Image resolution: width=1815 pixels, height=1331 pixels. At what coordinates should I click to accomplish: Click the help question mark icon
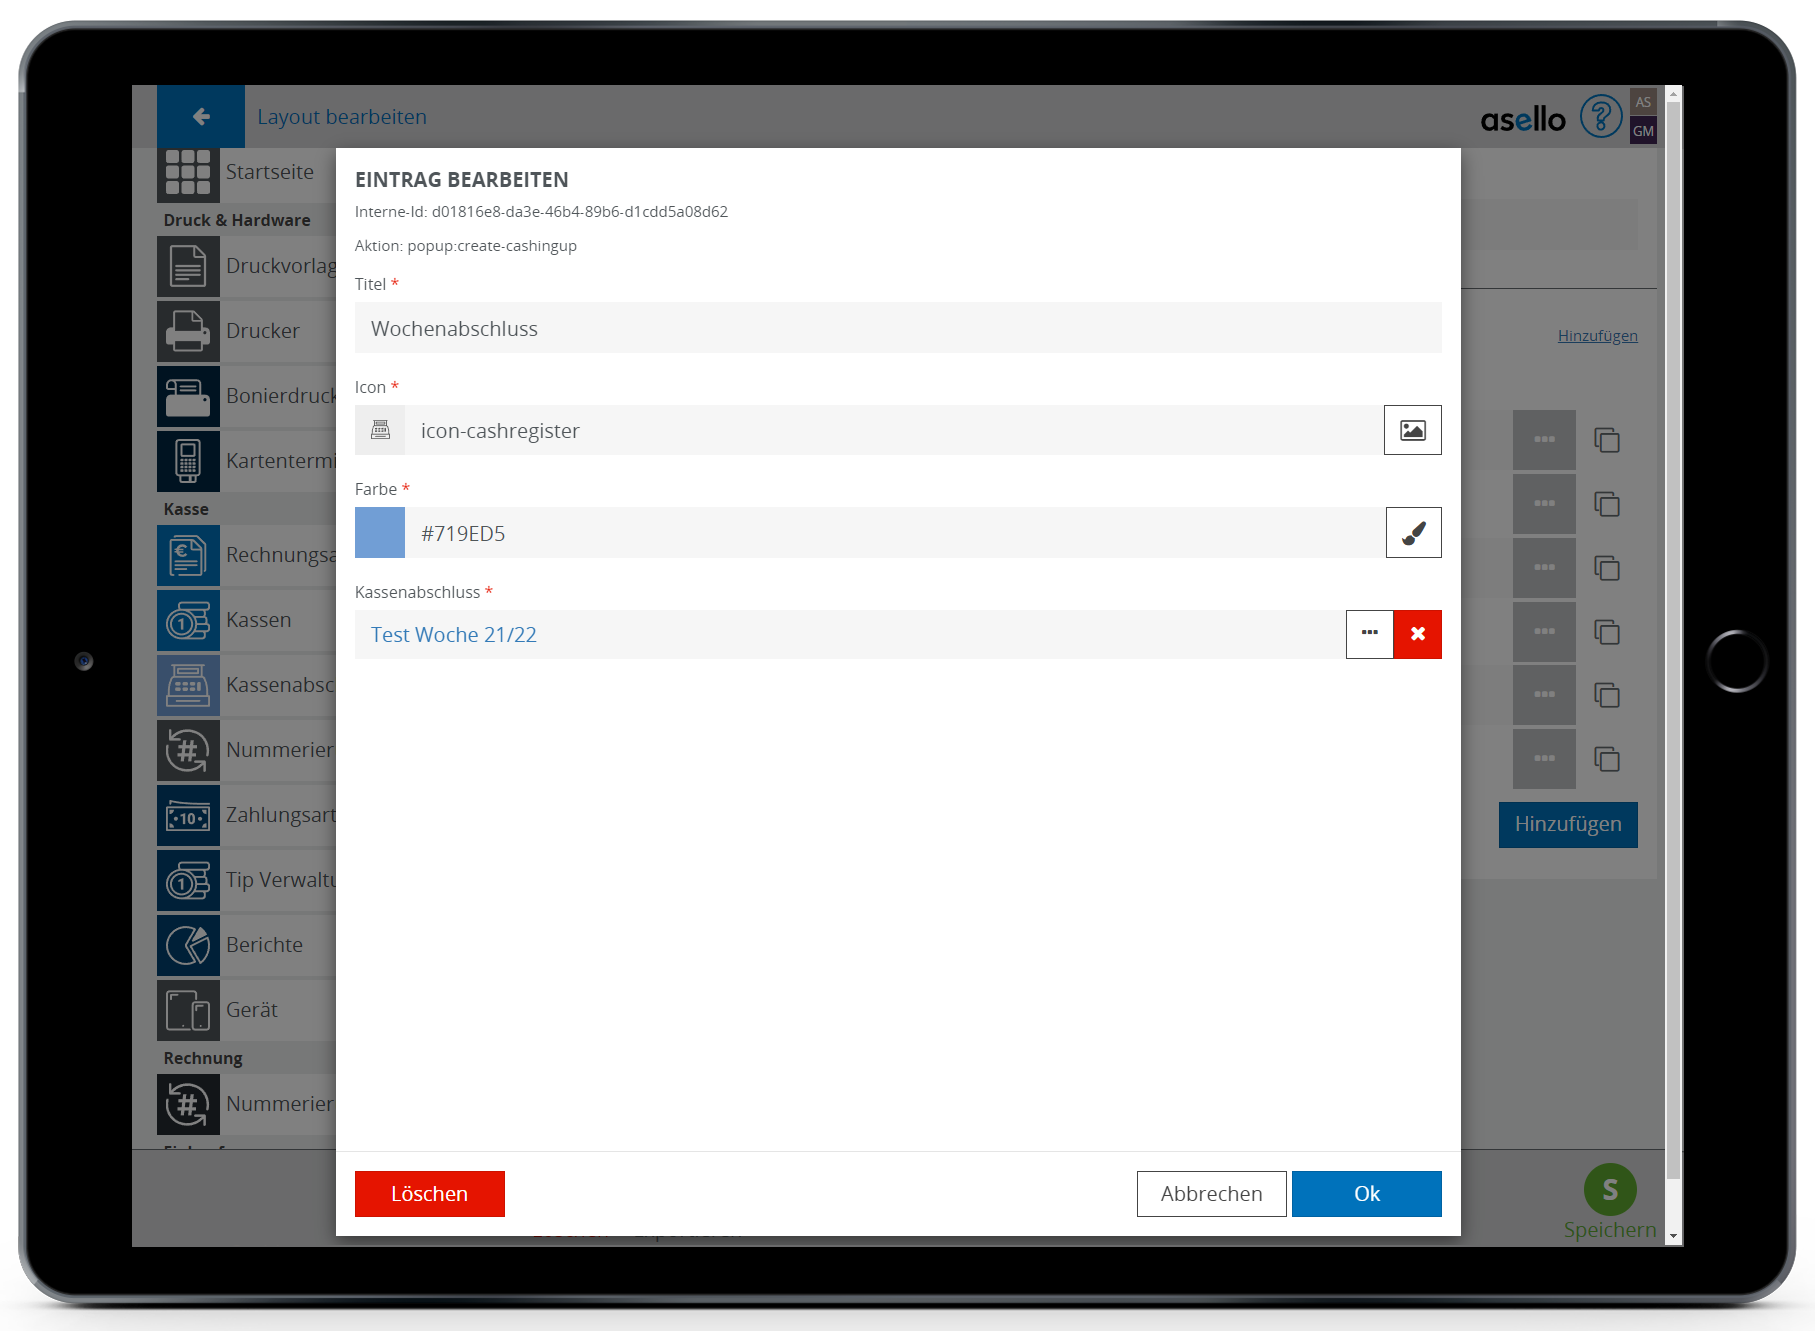[x=1600, y=117]
